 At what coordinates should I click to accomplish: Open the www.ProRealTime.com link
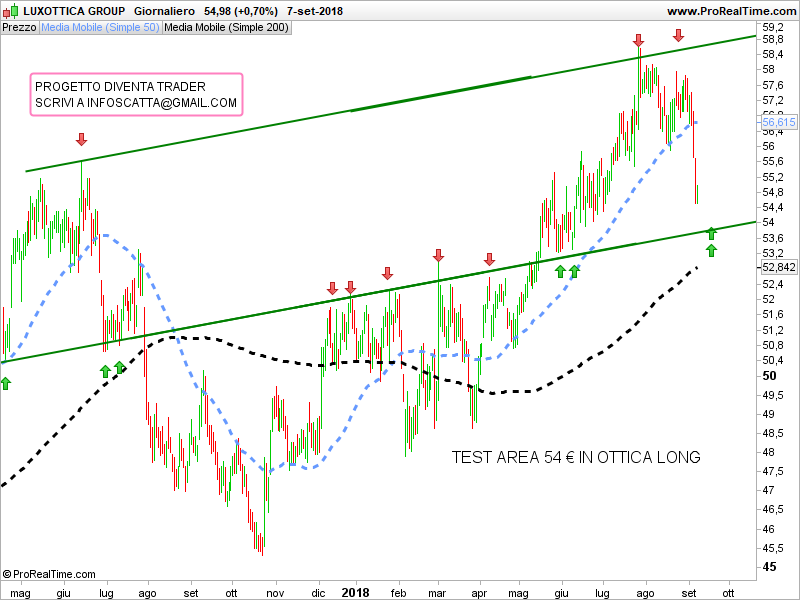click(x=732, y=11)
